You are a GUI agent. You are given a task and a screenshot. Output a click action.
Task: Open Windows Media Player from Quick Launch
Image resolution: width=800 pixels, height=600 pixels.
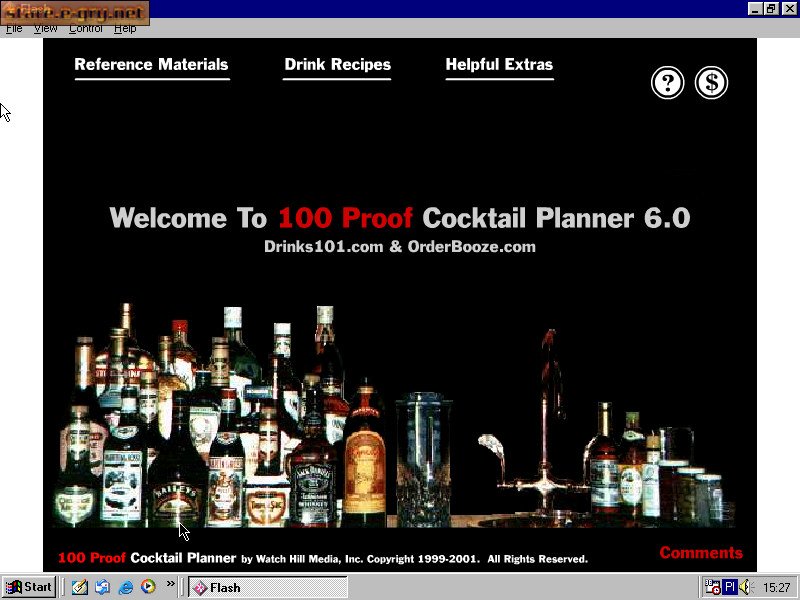pyautogui.click(x=147, y=587)
